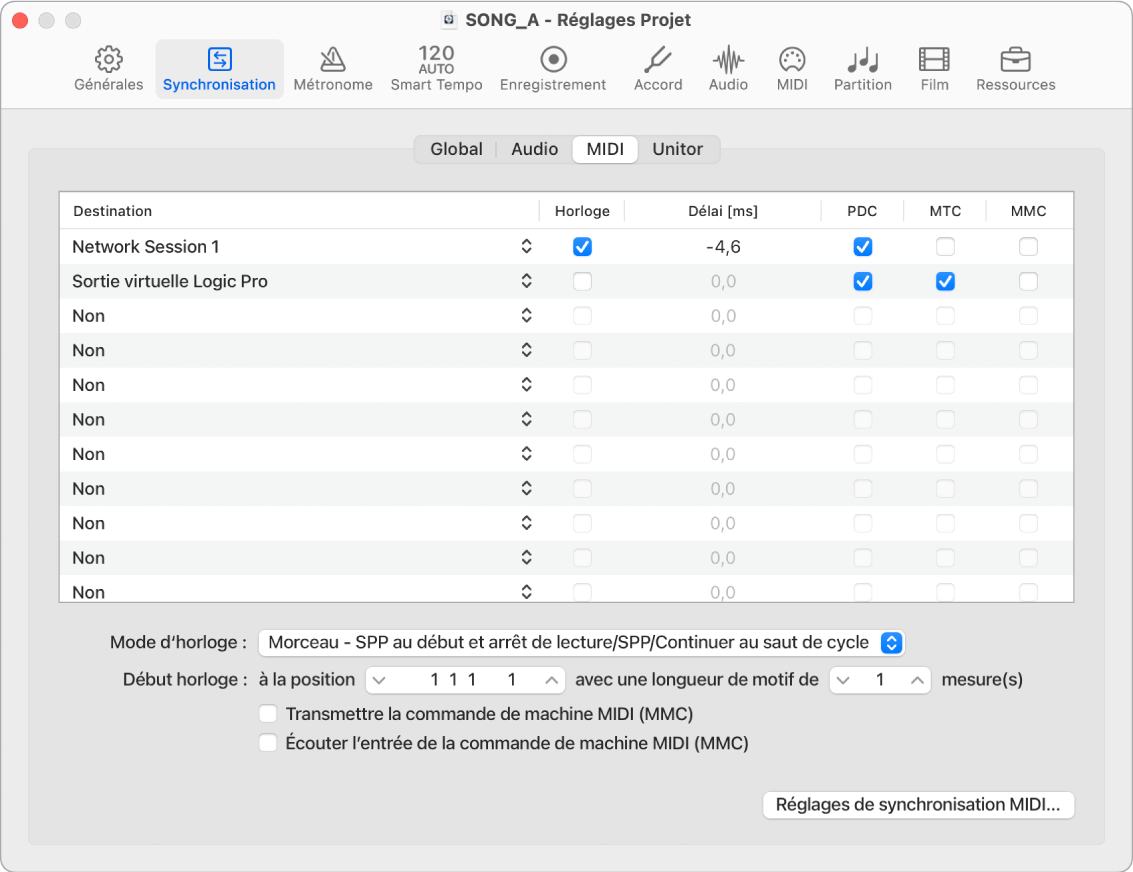This screenshot has width=1133, height=872.
Task: Open the Enregistrement settings pane
Action: [553, 69]
